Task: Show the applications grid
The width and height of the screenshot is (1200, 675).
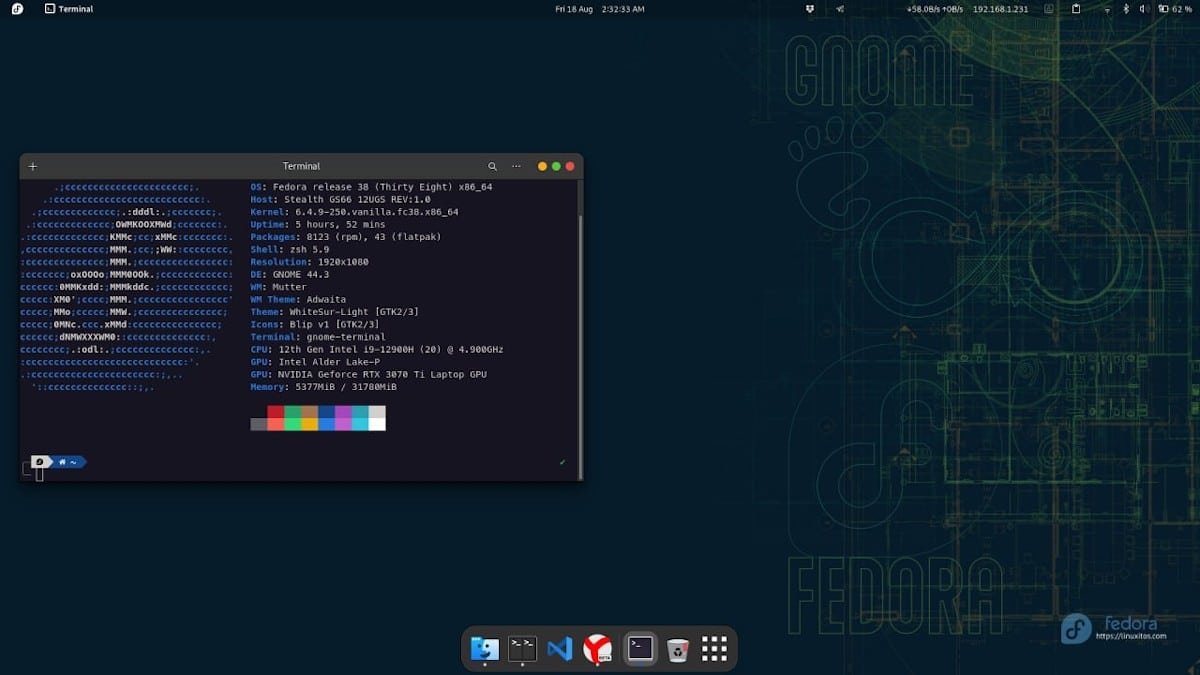Action: tap(714, 648)
